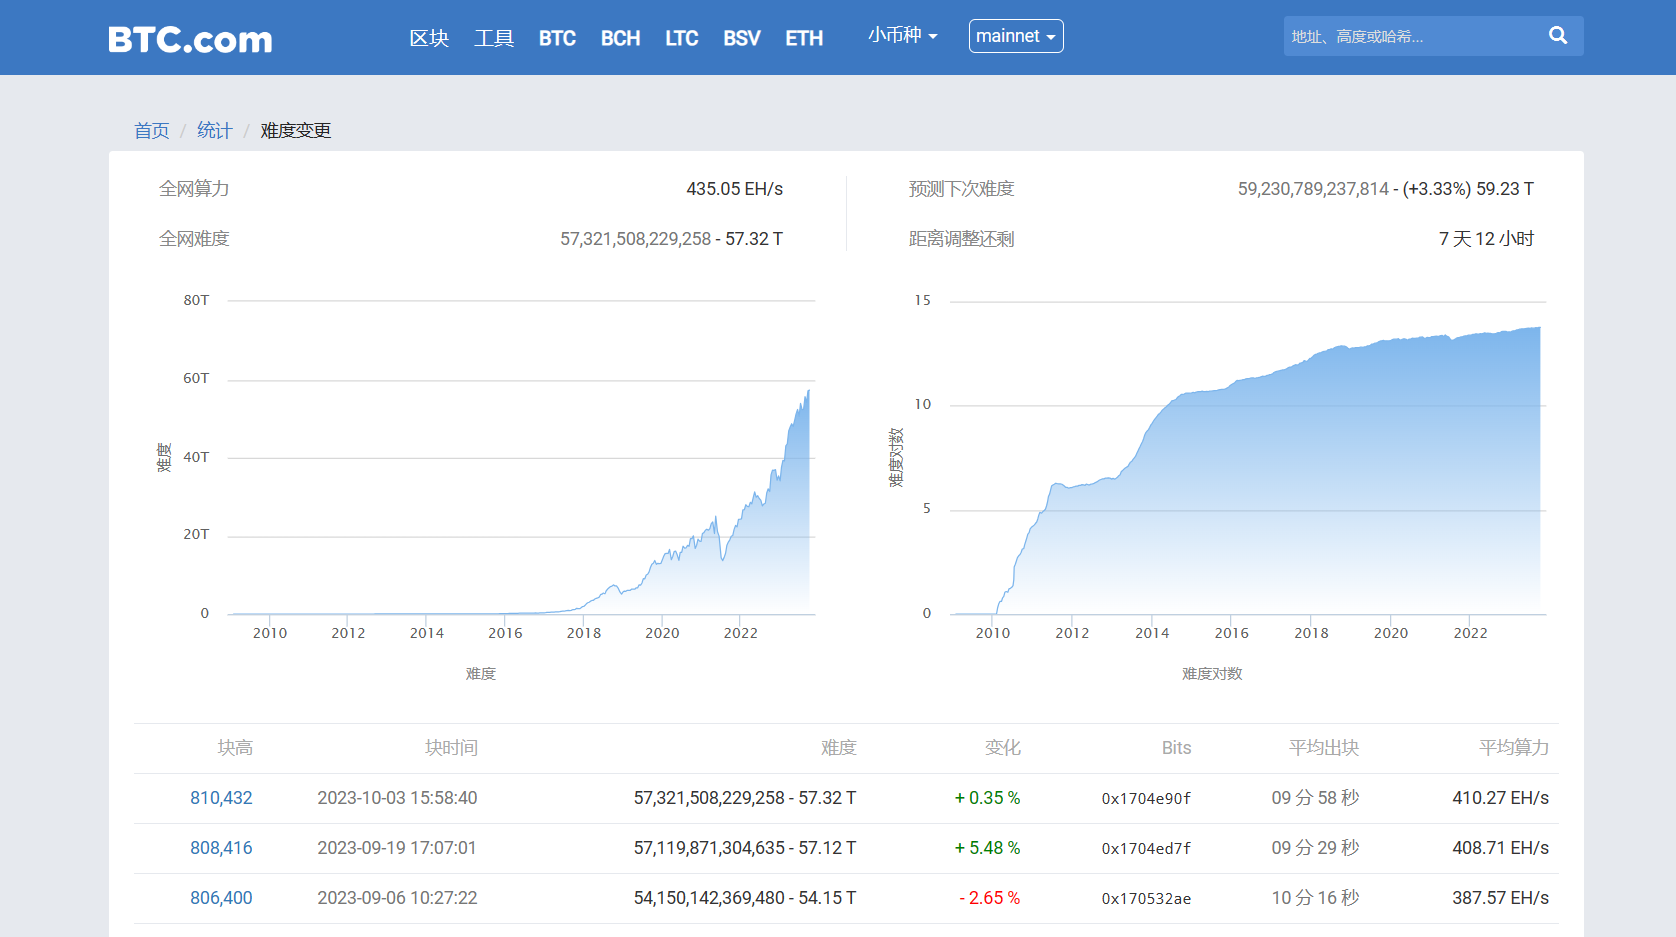Click the Bits column header

tap(1177, 748)
